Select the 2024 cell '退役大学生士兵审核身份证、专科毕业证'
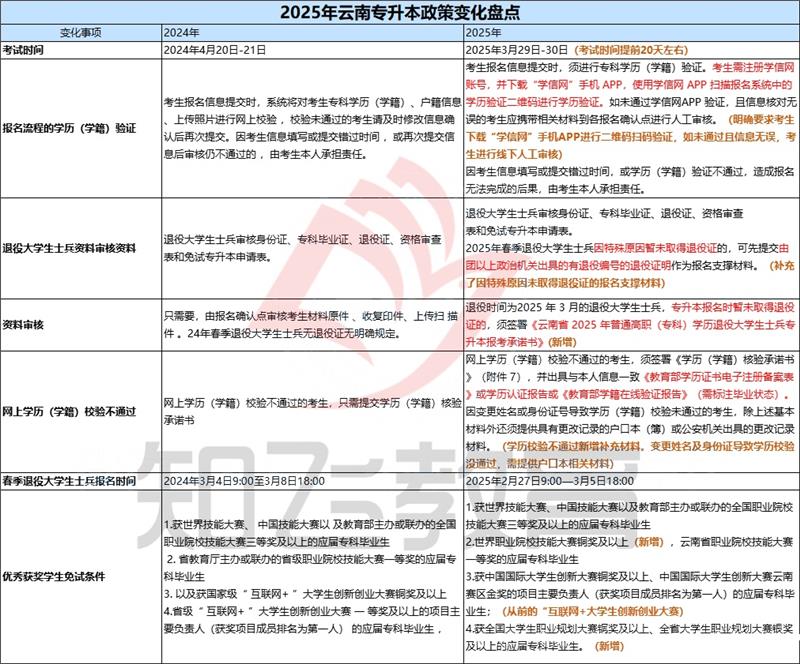This screenshot has height=664, width=800. [x=312, y=248]
